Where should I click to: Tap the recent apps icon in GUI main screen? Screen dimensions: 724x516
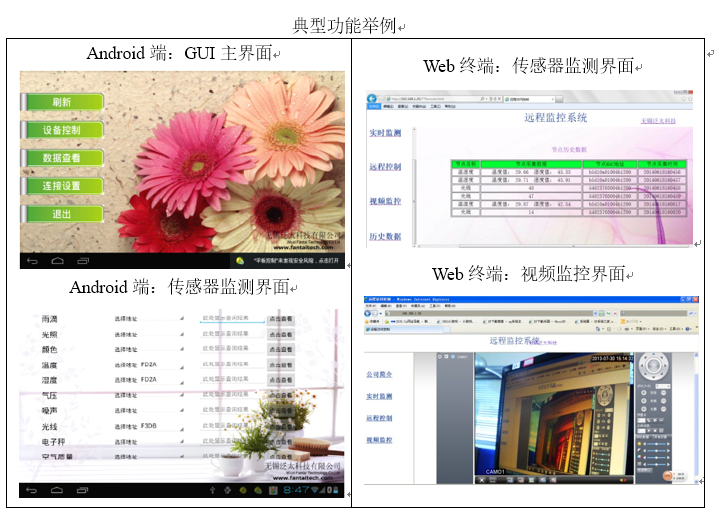[83, 261]
